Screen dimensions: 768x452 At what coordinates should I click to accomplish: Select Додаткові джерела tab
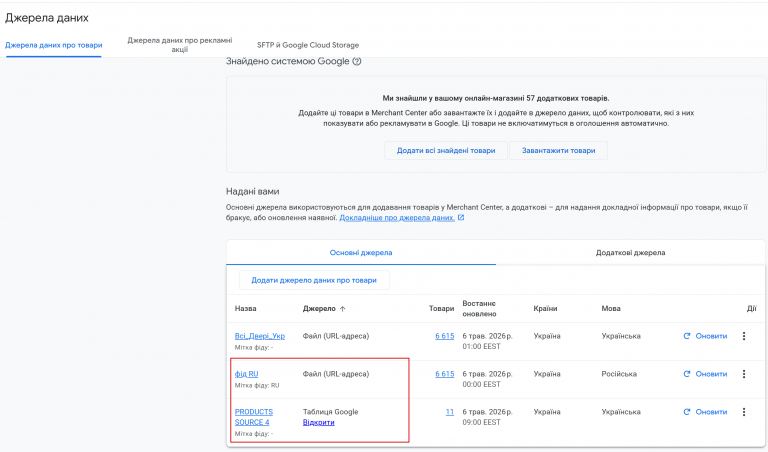[x=630, y=253]
